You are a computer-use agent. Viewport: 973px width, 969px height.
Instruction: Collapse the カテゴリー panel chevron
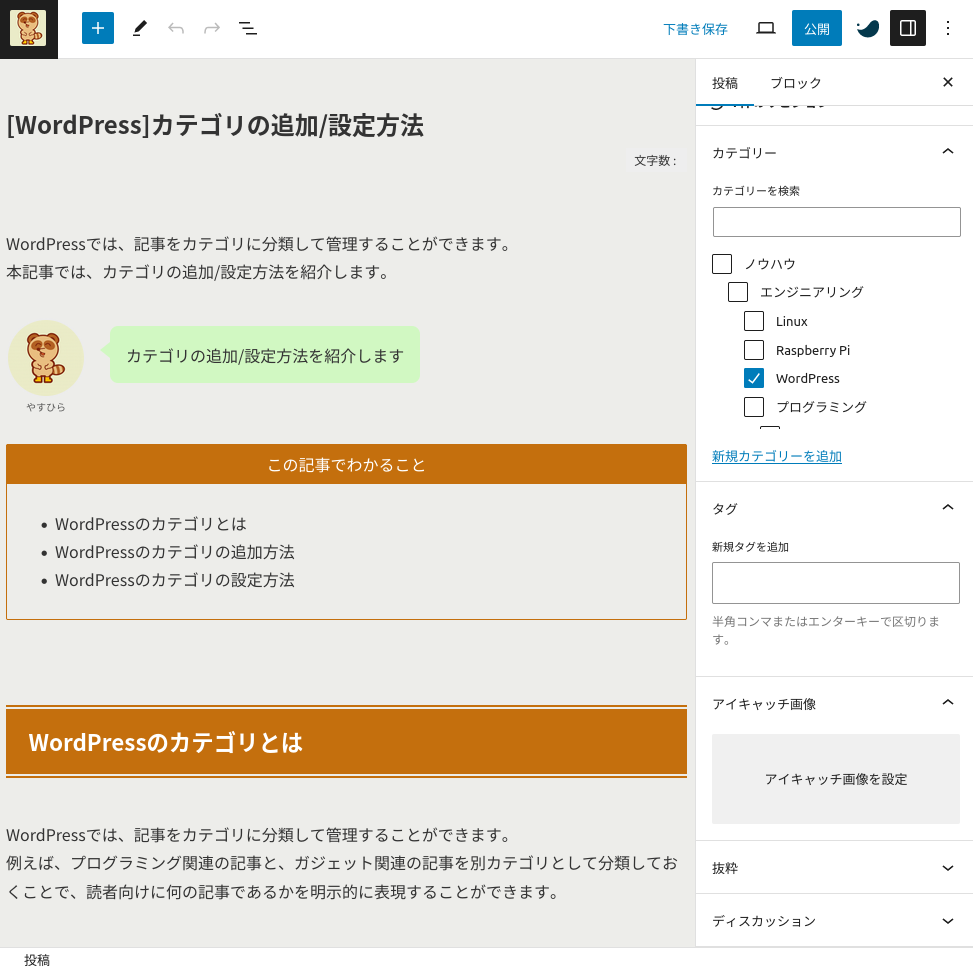948,152
